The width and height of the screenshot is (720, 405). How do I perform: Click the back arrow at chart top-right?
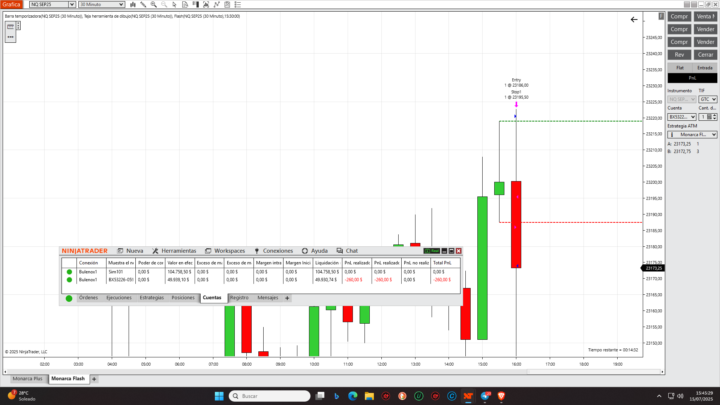click(x=634, y=20)
